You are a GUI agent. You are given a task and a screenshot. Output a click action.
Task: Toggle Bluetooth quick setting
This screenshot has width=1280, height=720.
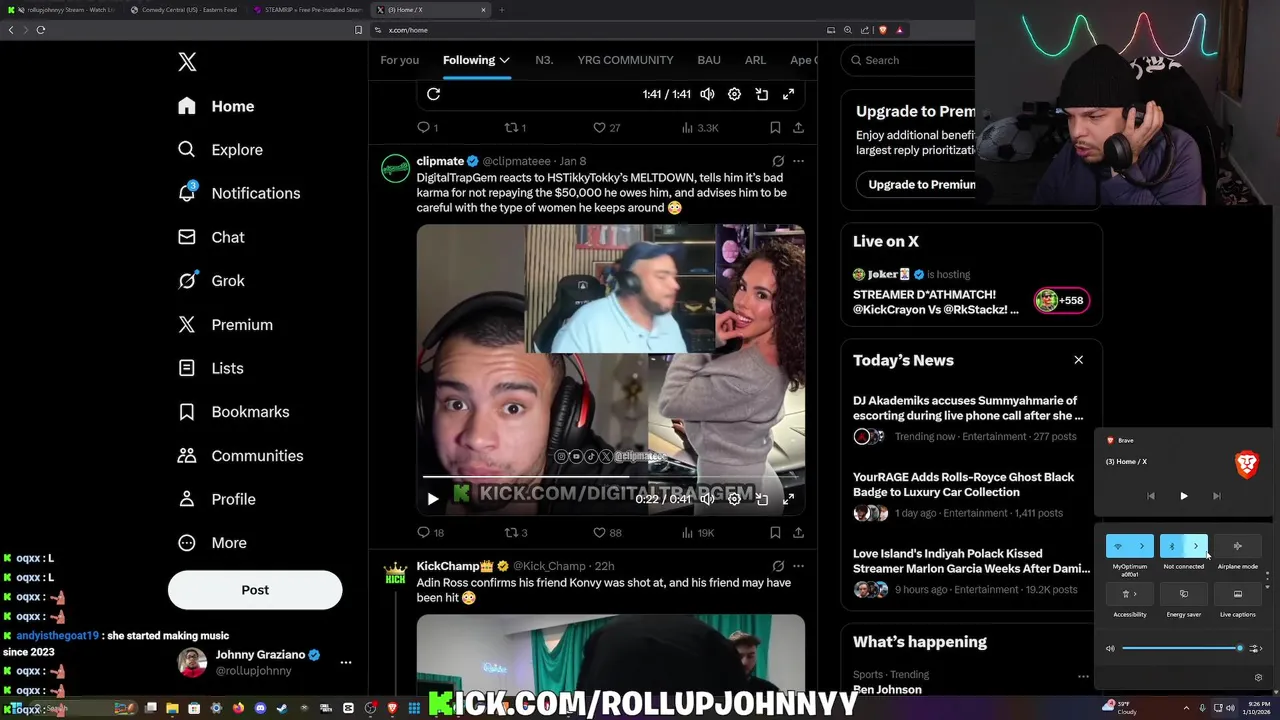coord(1172,546)
